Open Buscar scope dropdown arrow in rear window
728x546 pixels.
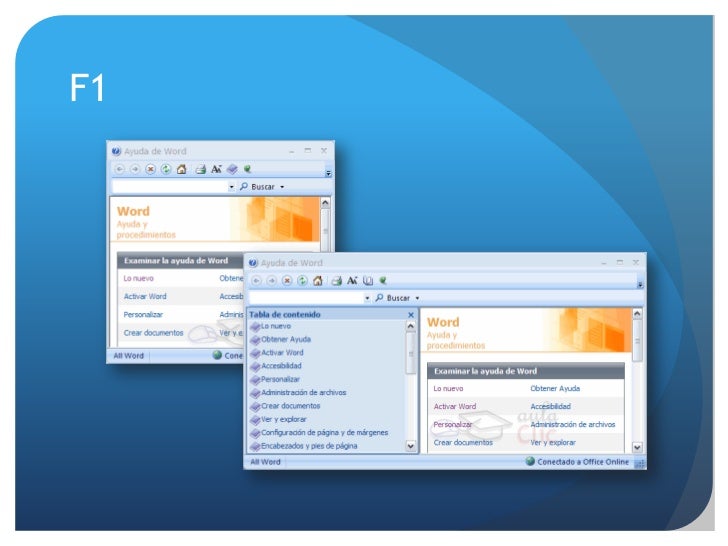(x=282, y=187)
